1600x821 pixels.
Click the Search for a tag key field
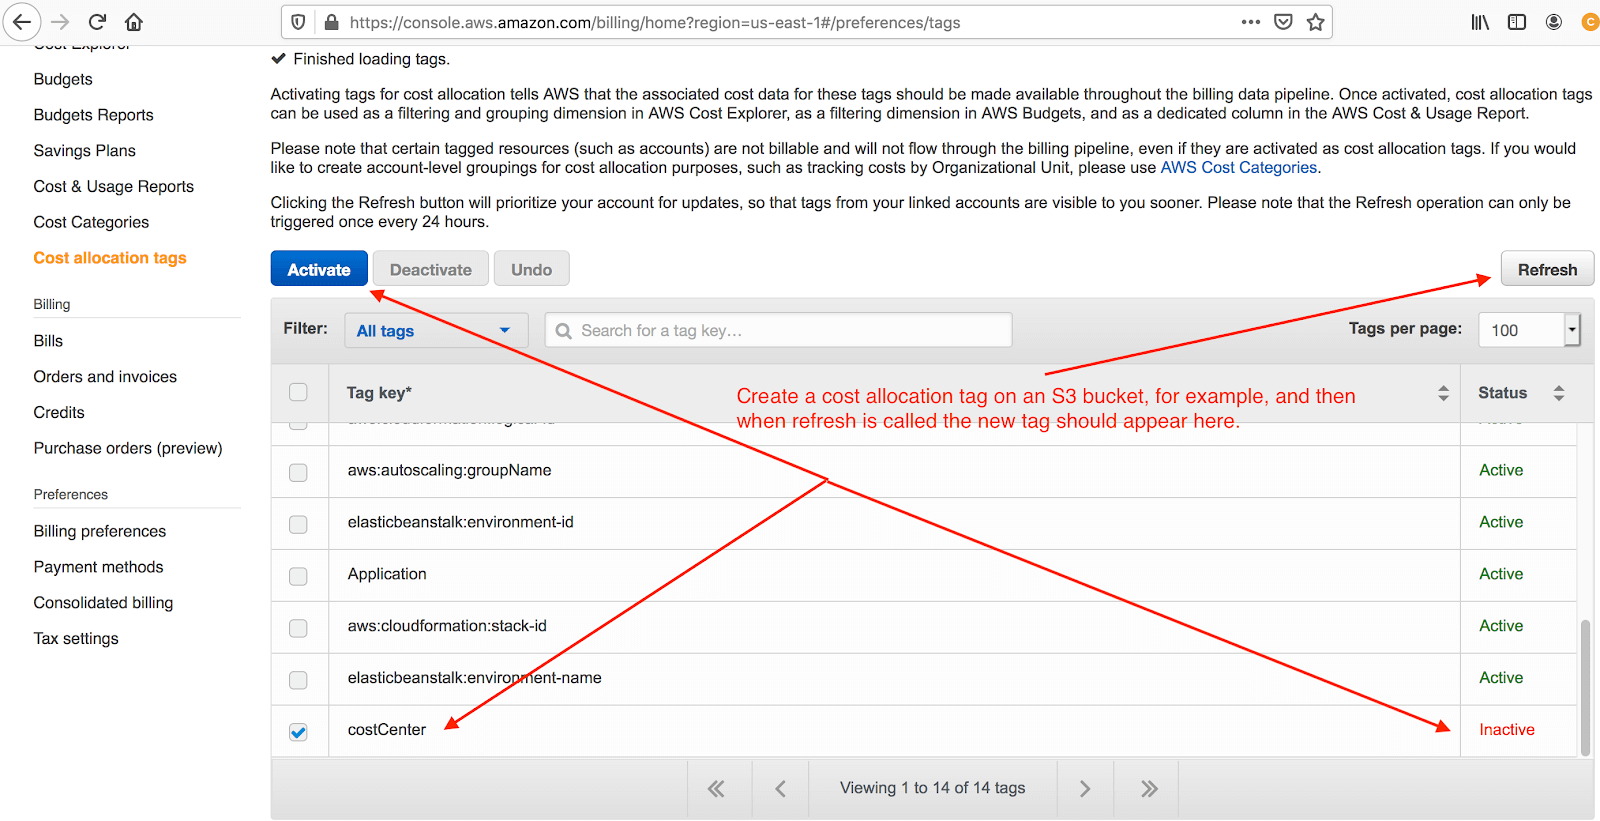(779, 330)
